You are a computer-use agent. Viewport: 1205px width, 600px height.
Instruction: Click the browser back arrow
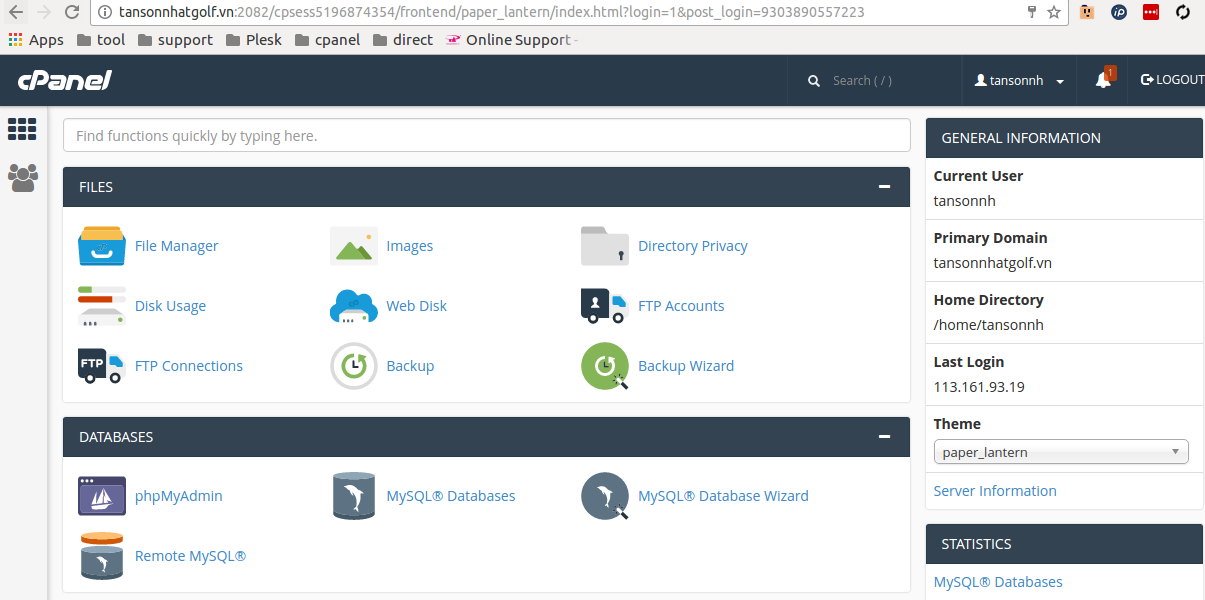click(x=16, y=13)
